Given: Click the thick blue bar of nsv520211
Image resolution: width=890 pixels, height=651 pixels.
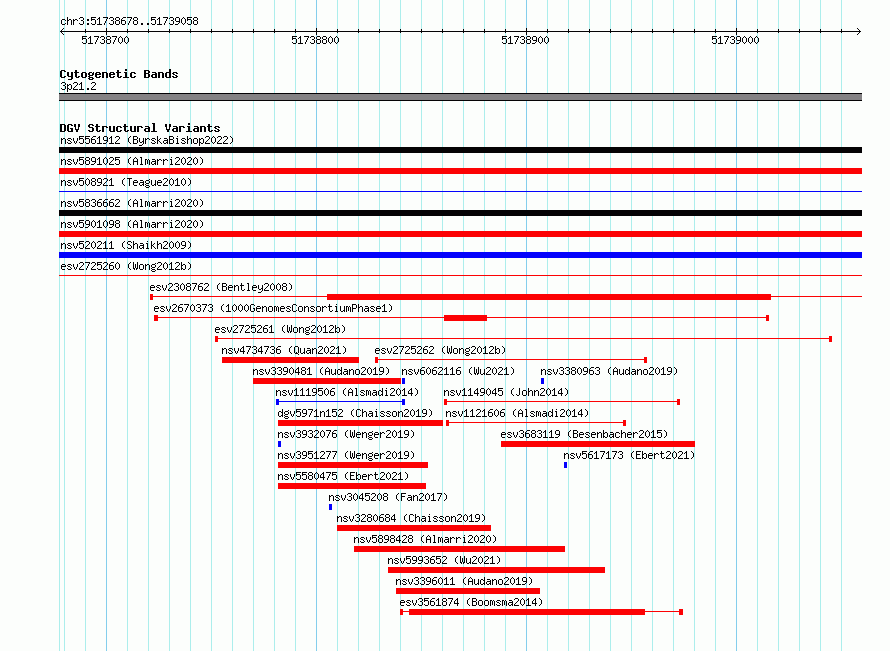Looking at the screenshot, I should click(x=460, y=255).
